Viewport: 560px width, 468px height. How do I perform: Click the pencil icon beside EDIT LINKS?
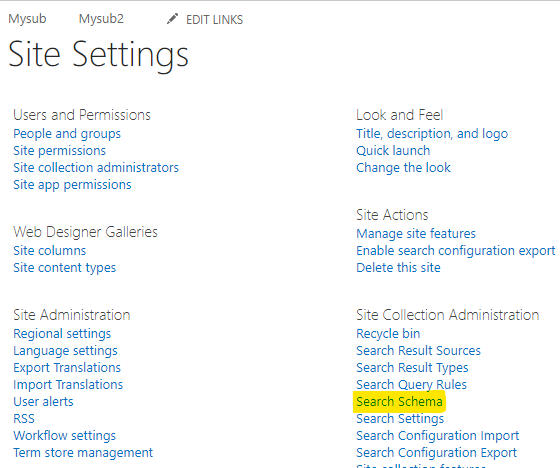coord(172,19)
